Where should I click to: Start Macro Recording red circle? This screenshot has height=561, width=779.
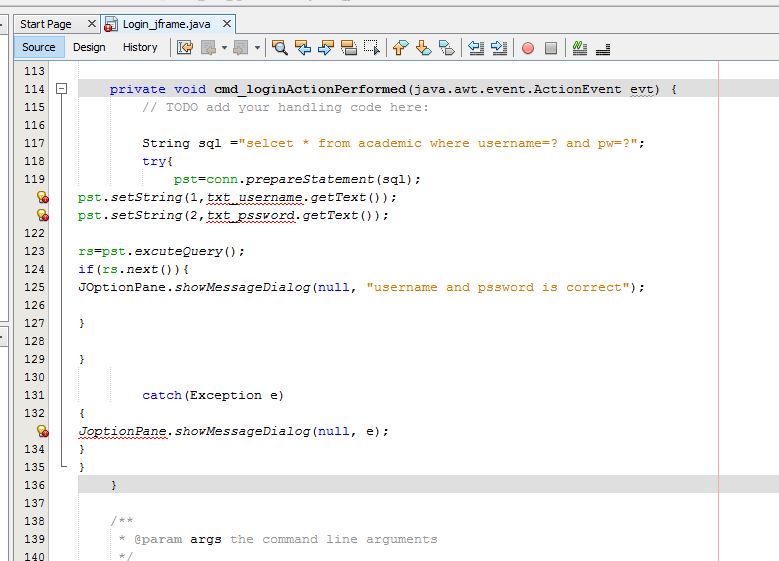click(528, 48)
